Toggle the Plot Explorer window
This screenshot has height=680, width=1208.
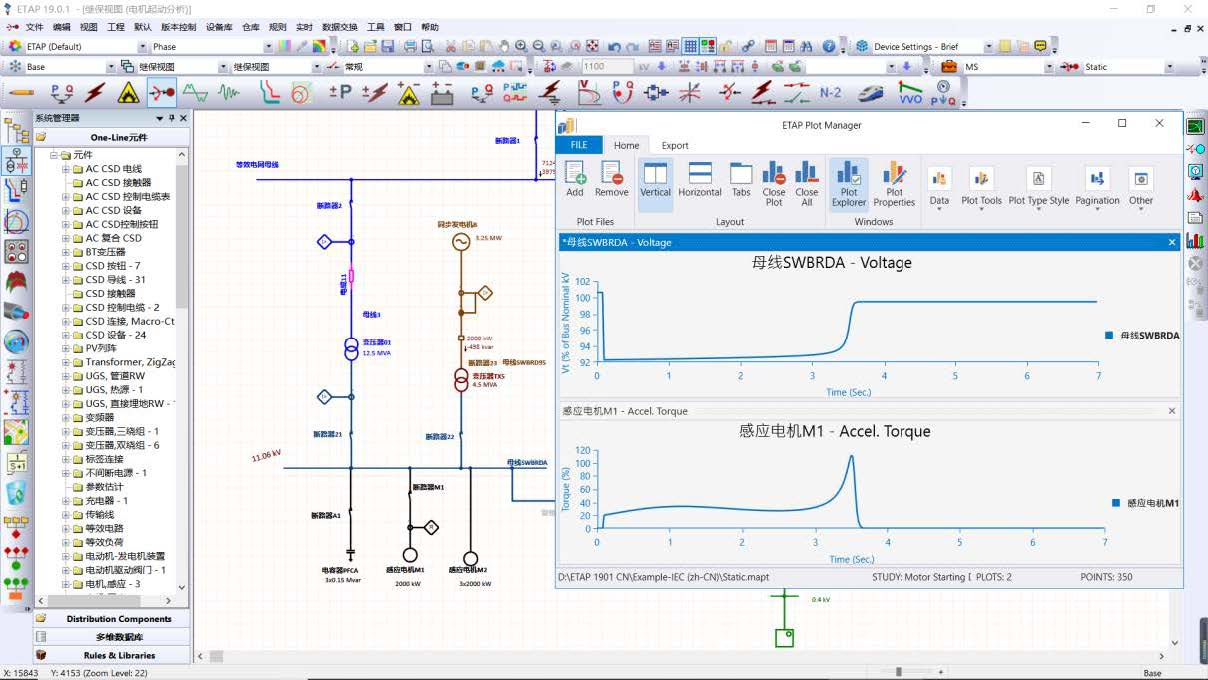click(x=849, y=182)
